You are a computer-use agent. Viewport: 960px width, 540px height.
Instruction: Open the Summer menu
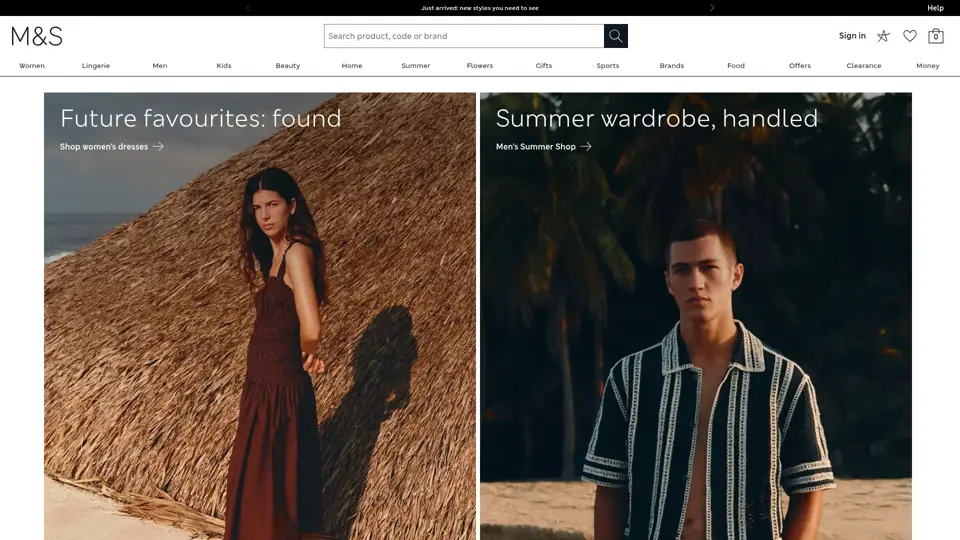tap(416, 66)
